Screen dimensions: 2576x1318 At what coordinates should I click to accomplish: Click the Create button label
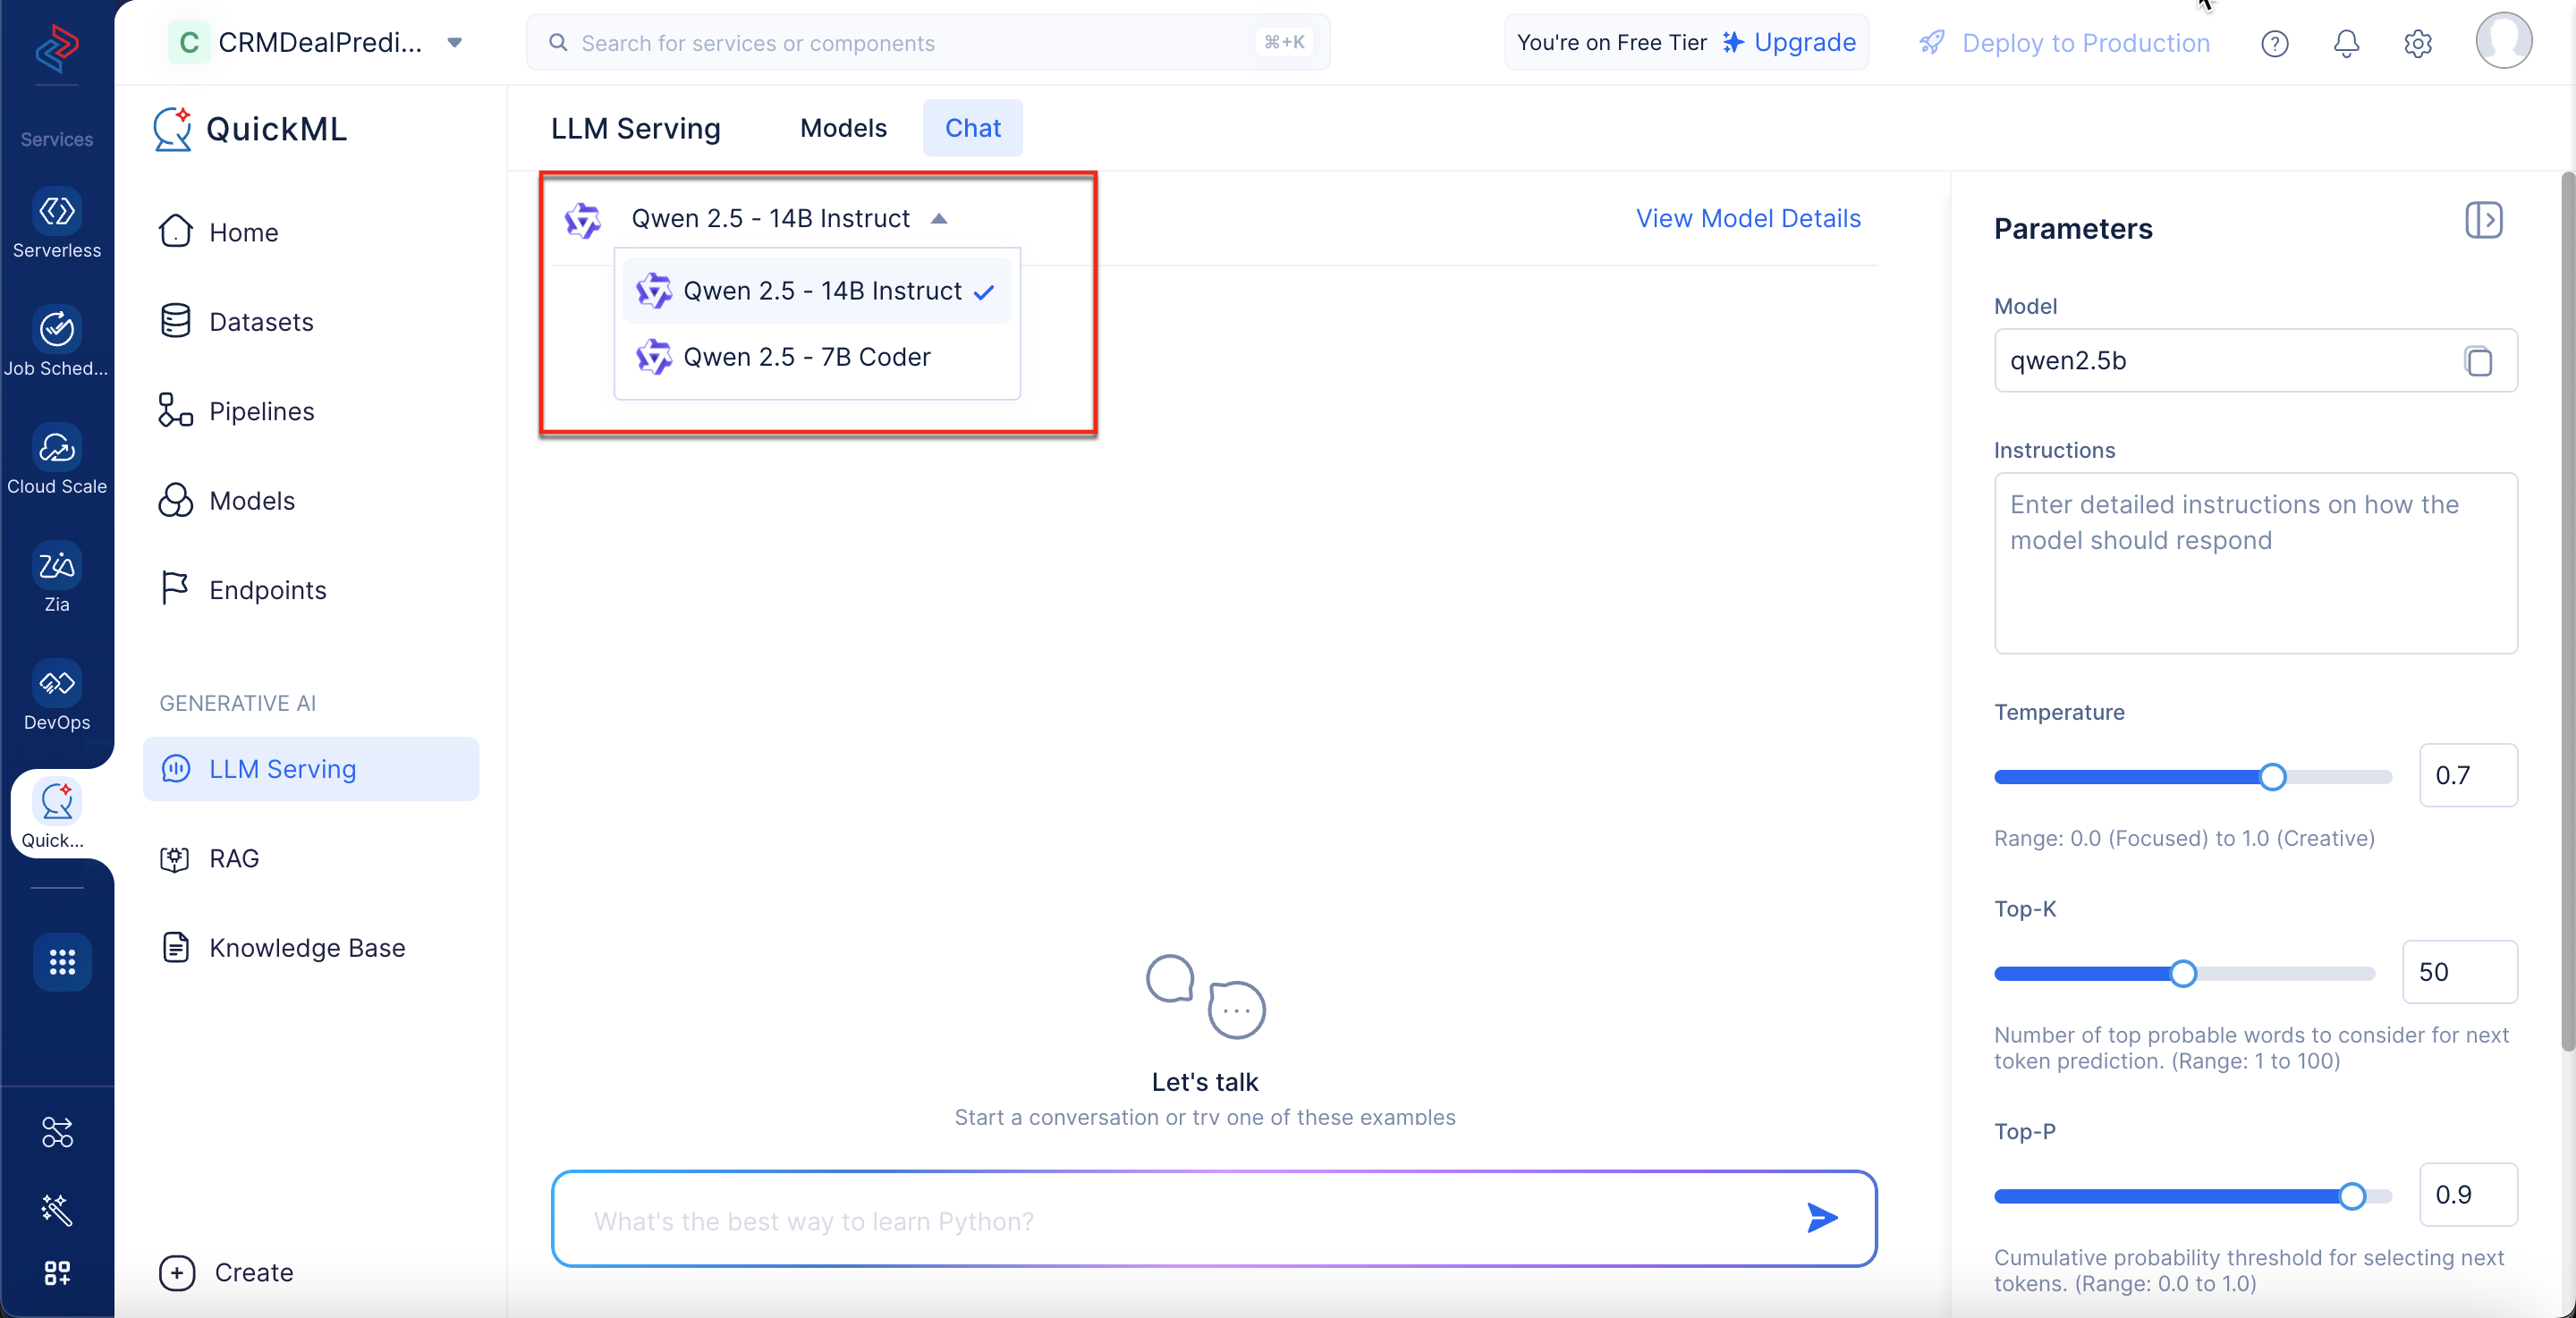254,1272
